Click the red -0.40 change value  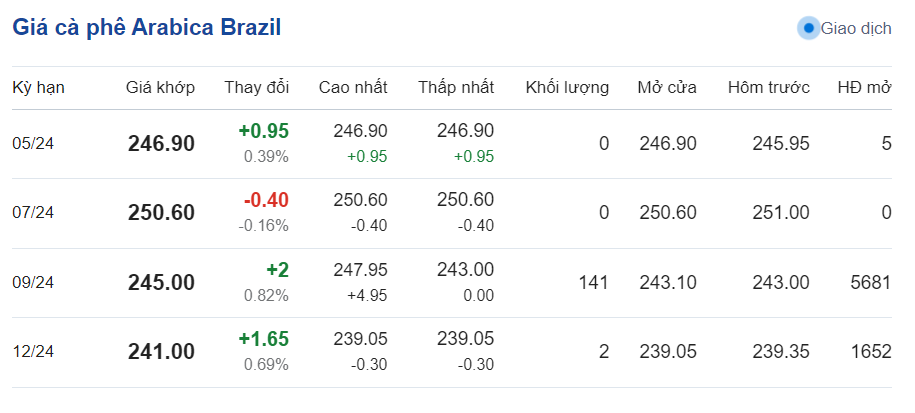coord(266,200)
